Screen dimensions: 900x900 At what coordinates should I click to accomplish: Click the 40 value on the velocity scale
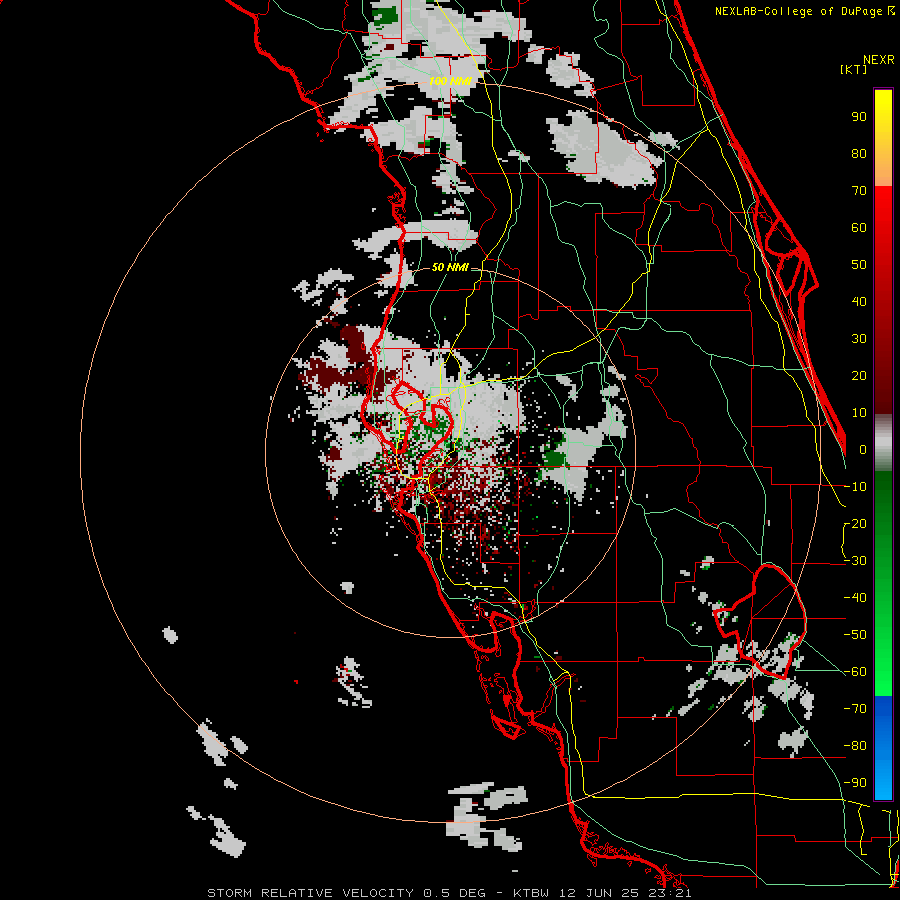point(859,301)
